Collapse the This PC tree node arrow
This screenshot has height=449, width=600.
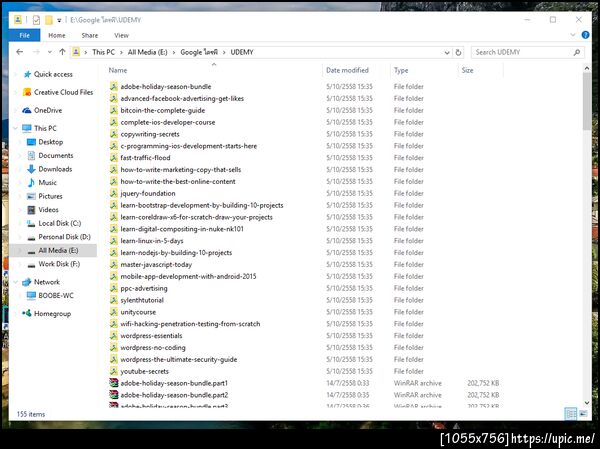16,128
